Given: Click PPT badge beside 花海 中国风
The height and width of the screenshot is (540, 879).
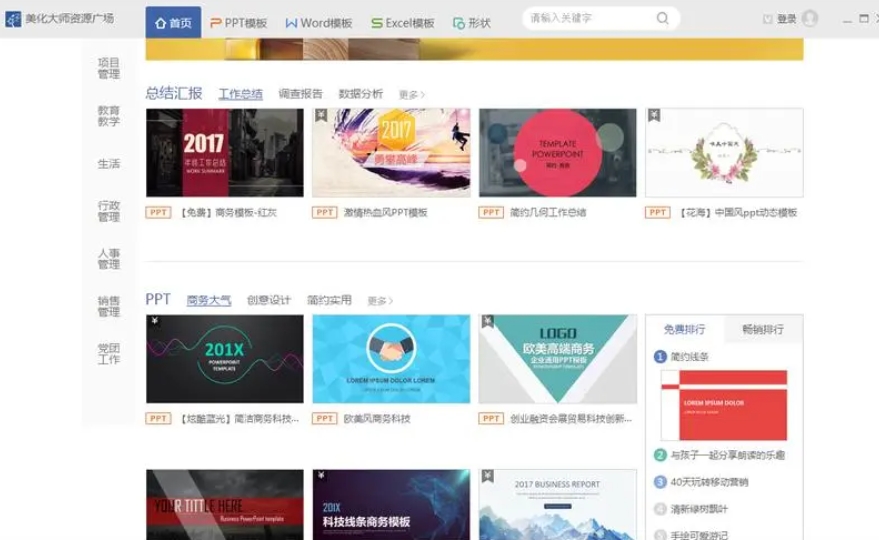Looking at the screenshot, I should 658,213.
